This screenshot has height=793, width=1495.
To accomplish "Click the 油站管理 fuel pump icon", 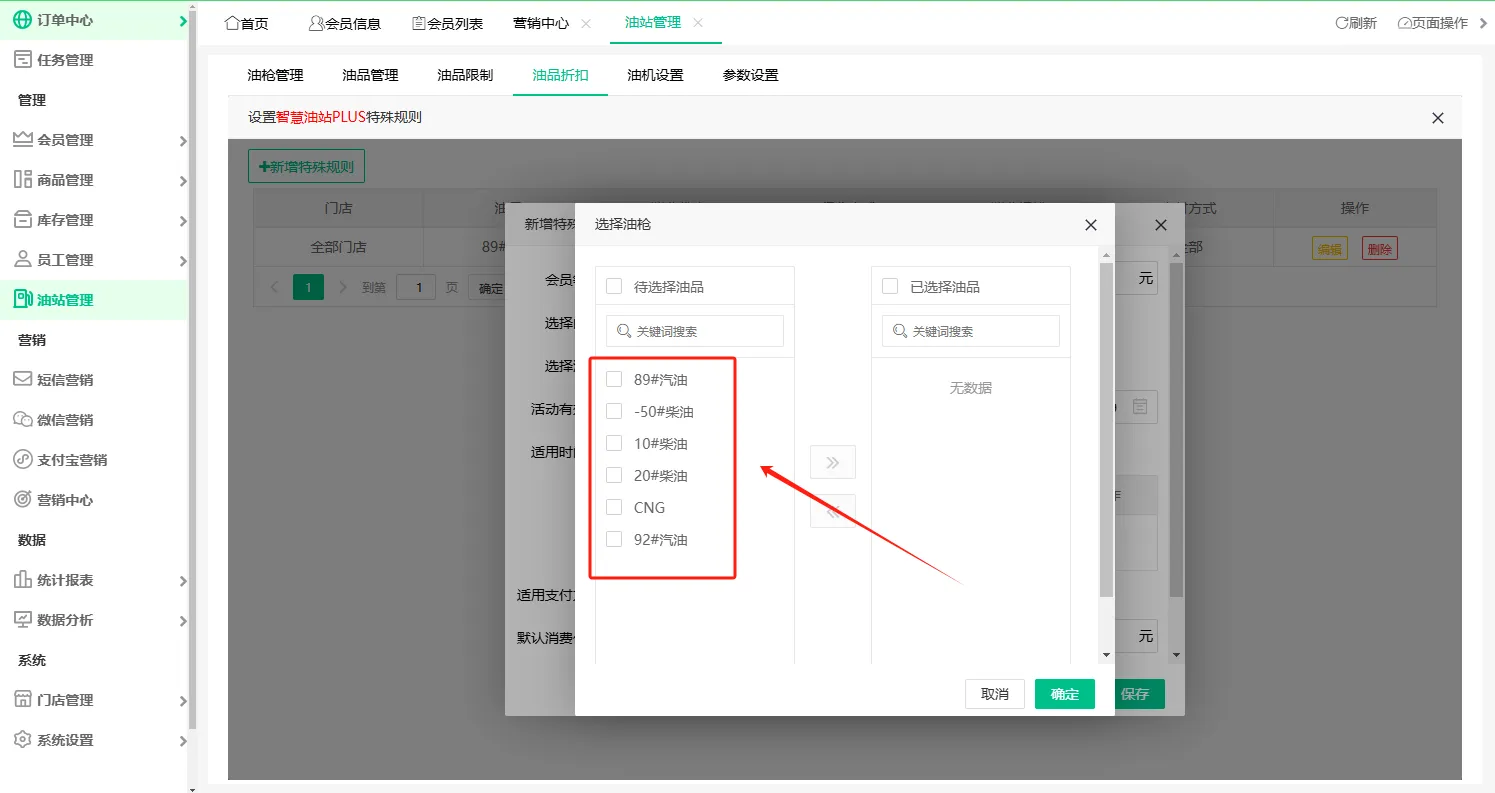I will pyautogui.click(x=22, y=300).
